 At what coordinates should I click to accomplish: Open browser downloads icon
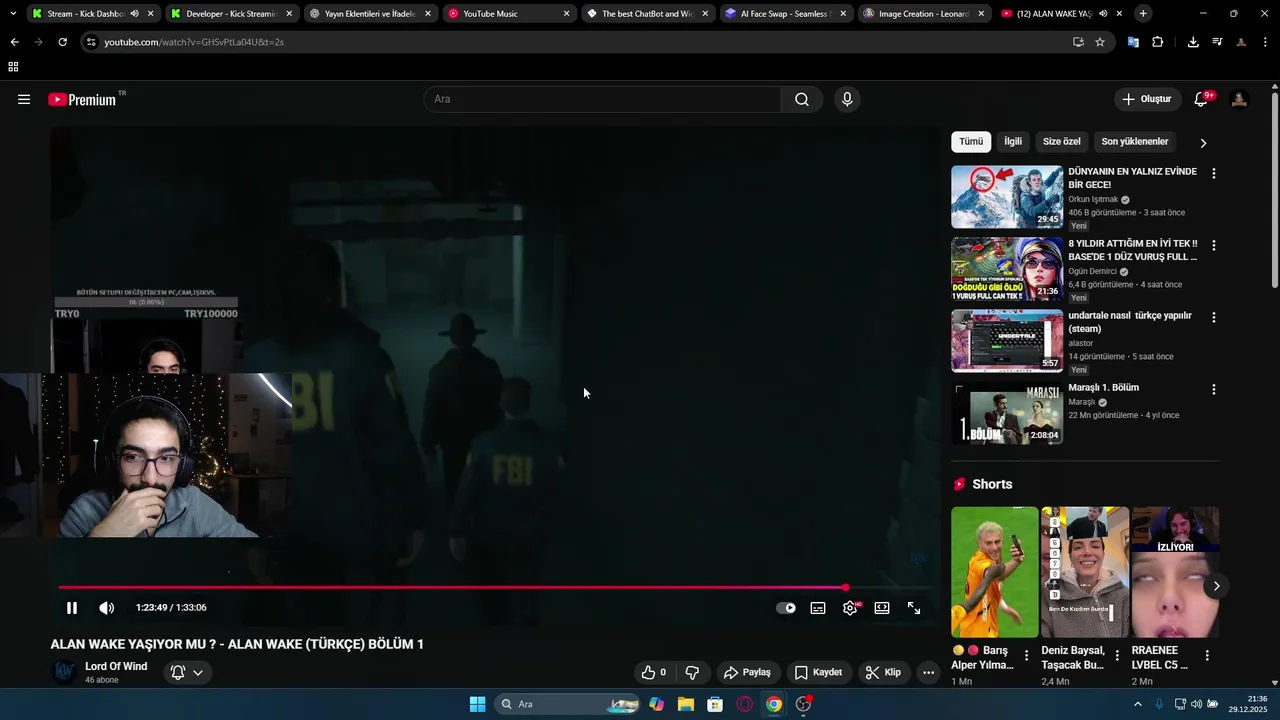(1193, 42)
